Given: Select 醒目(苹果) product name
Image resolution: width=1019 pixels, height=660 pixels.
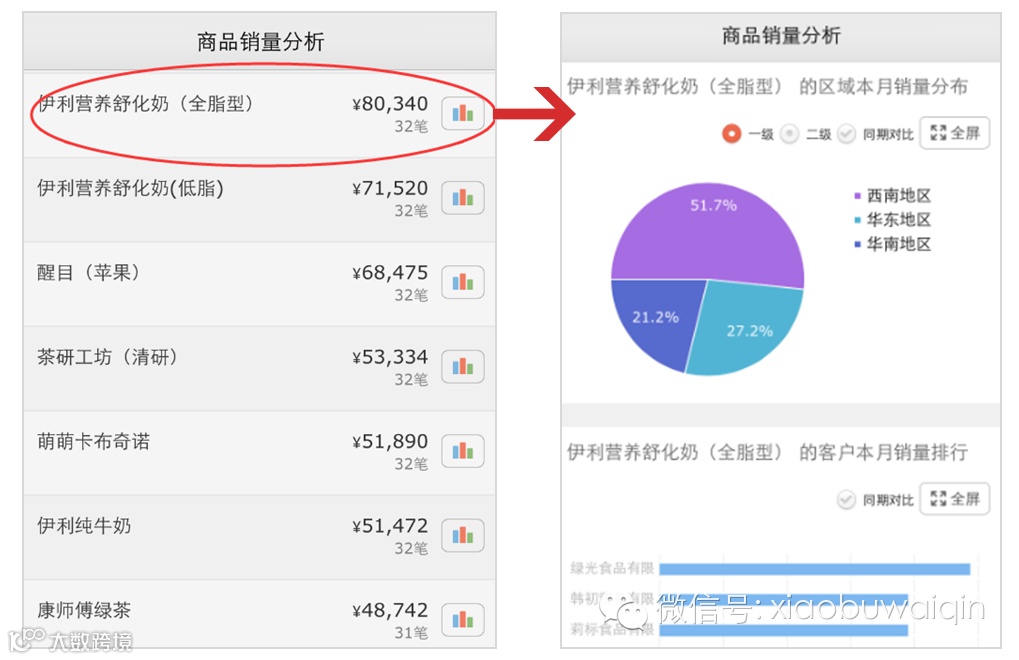Looking at the screenshot, I should (x=88, y=272).
